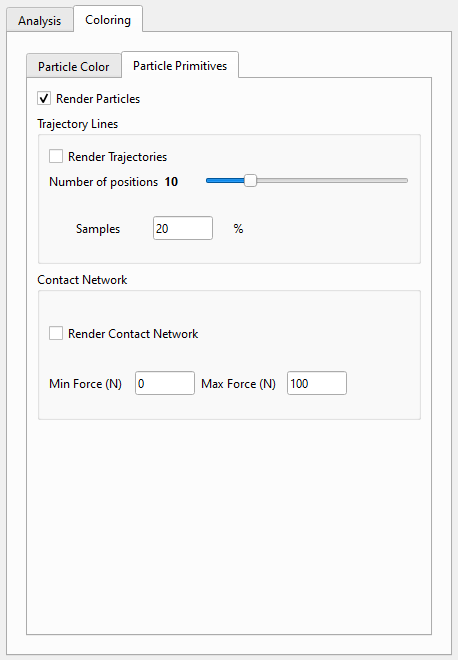Viewport: 458px width, 660px height.
Task: Click the "Render Contact Network" label text
Action: coord(133,334)
